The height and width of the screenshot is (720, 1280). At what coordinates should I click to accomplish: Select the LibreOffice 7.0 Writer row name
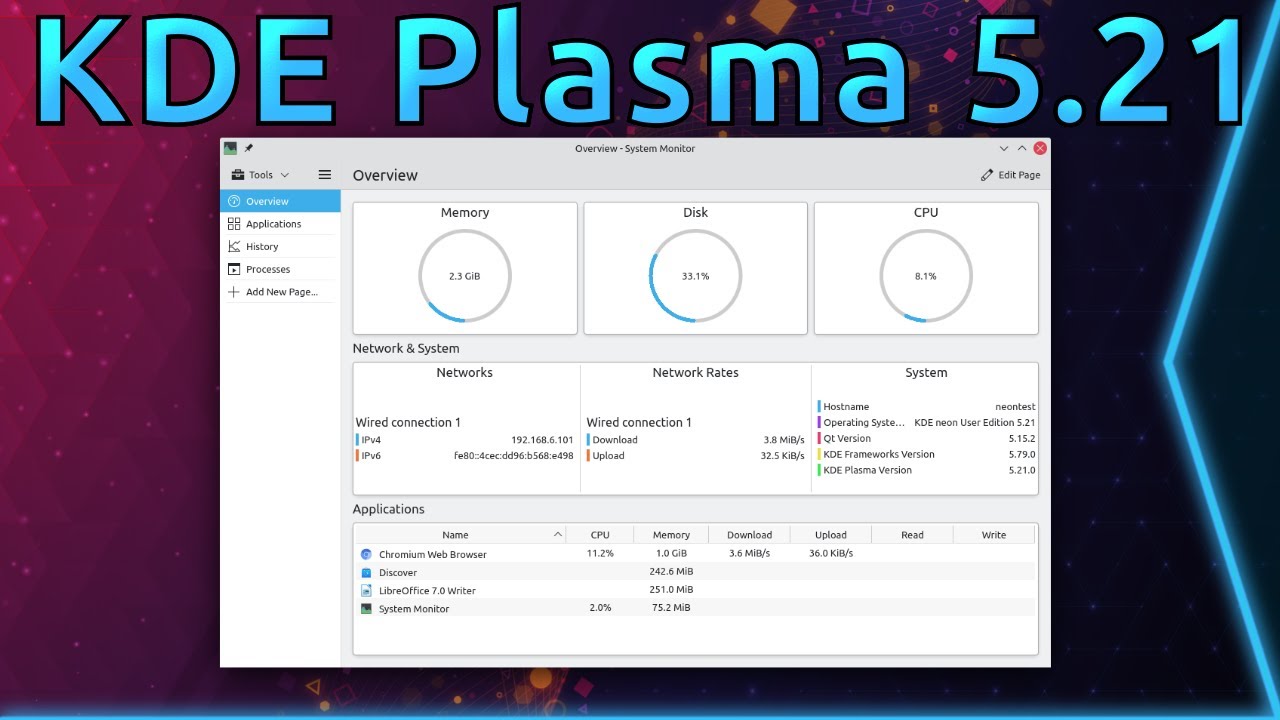(427, 591)
